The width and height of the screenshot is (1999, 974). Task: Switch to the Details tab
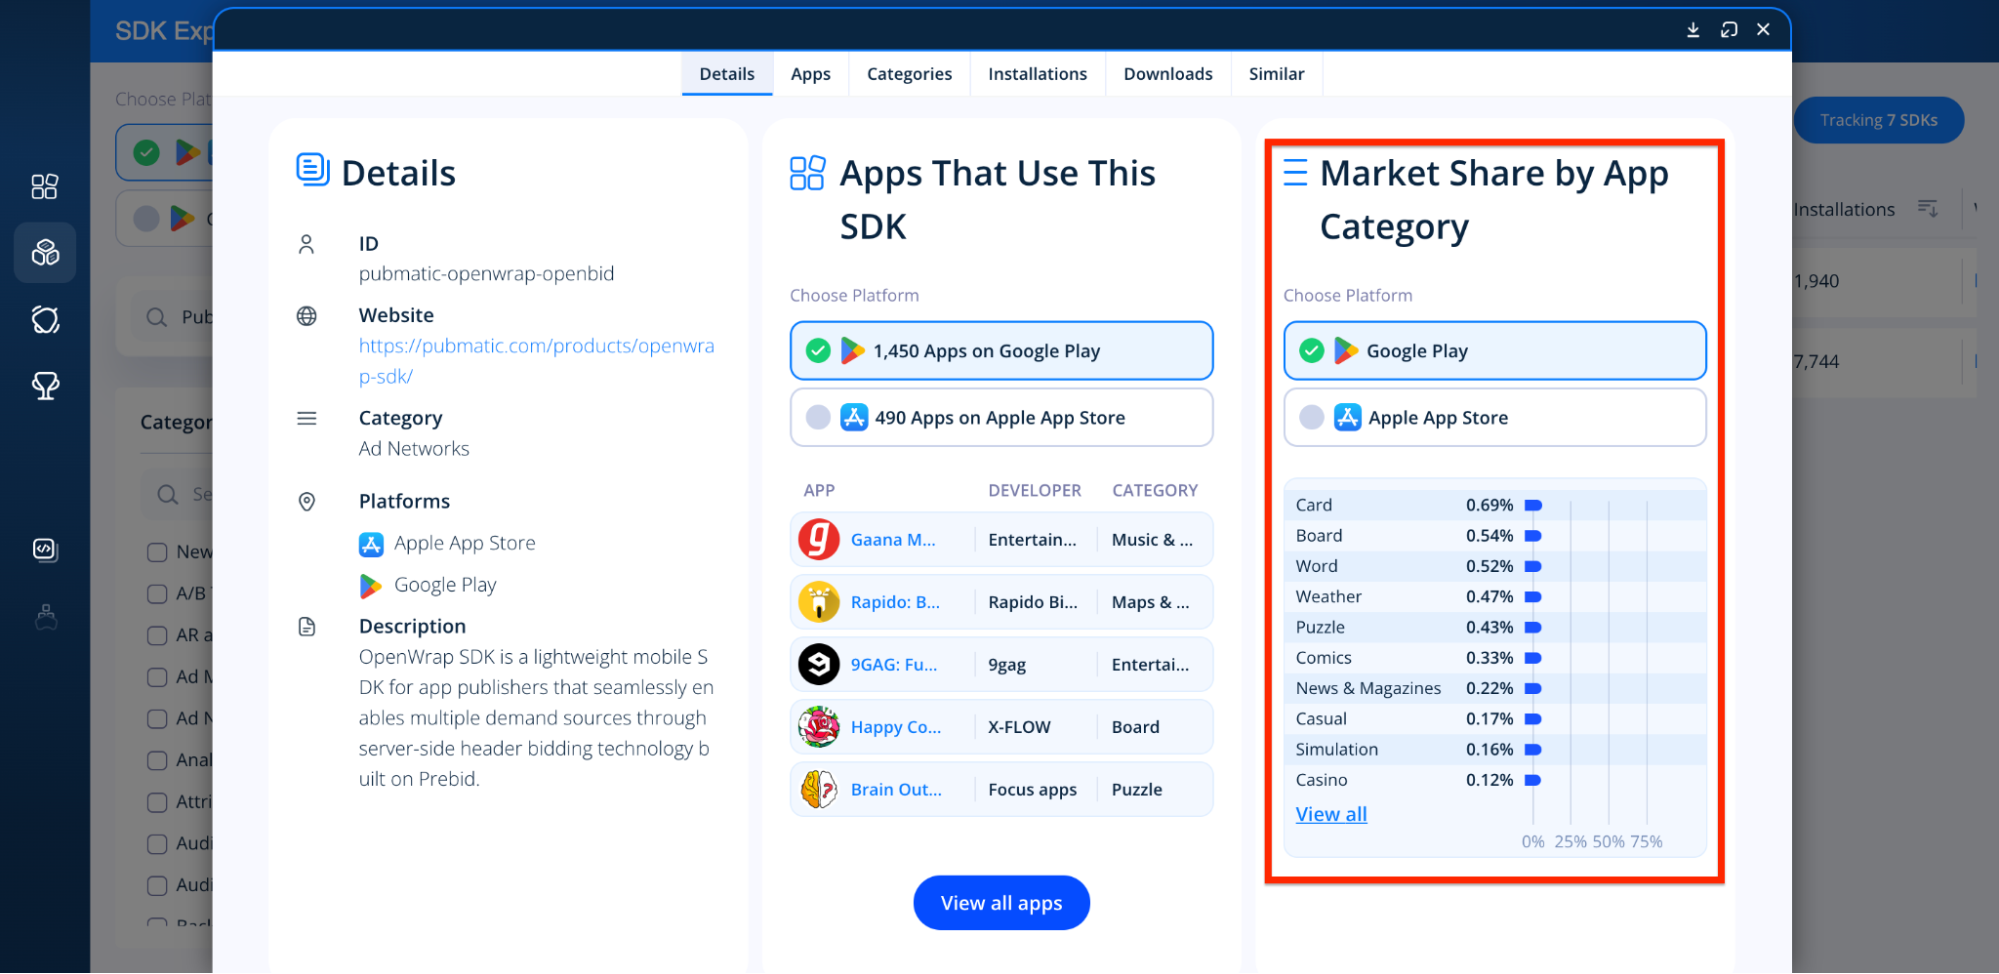tap(727, 74)
